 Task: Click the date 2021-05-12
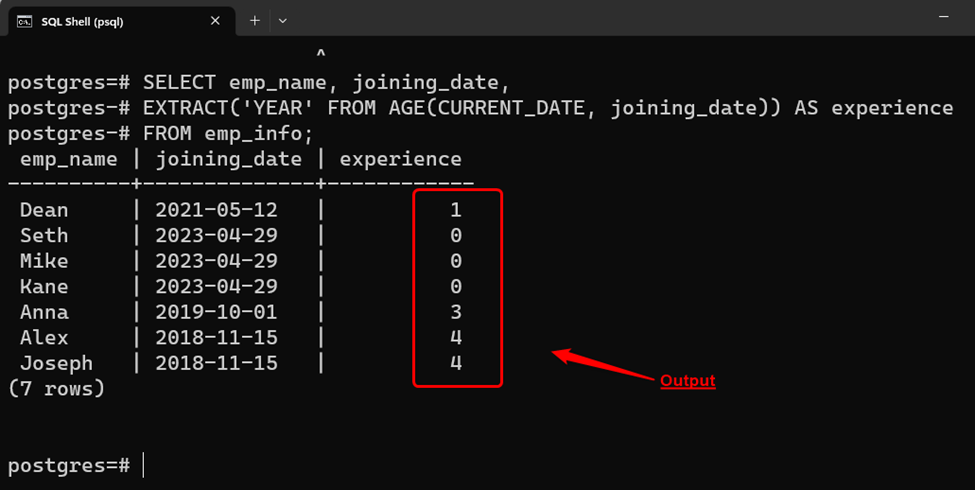pos(216,210)
